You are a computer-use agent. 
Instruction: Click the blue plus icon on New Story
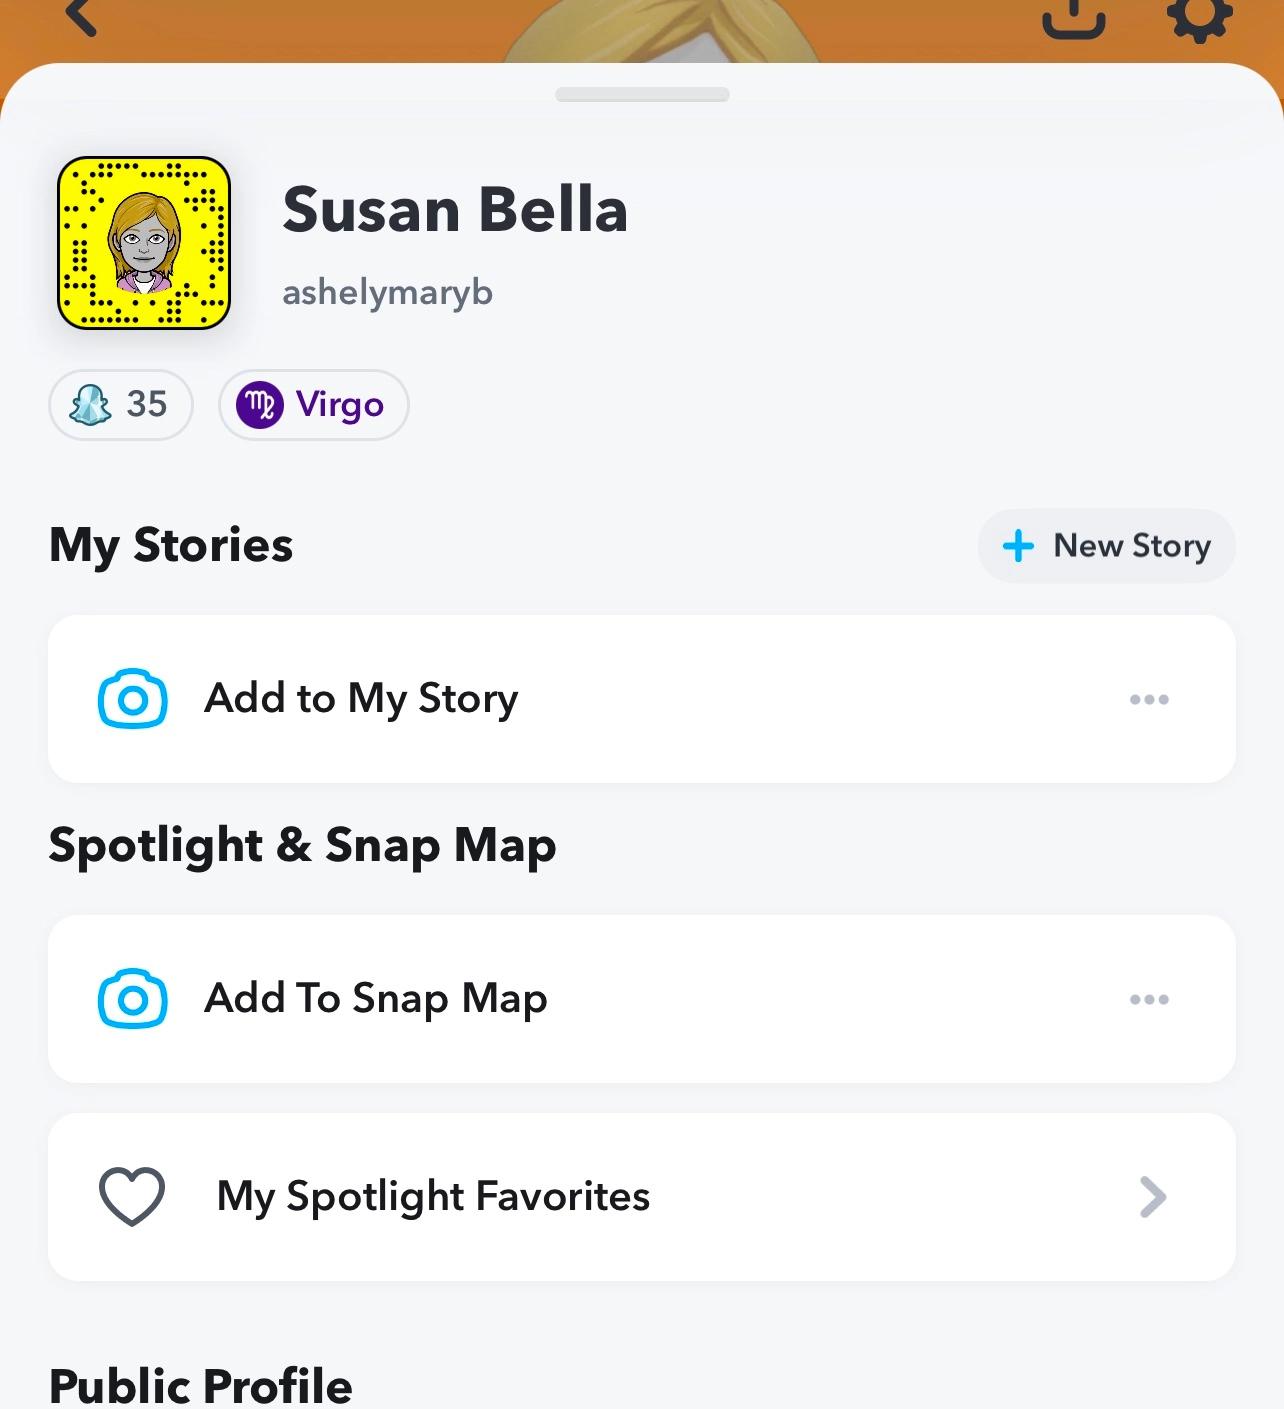point(1018,546)
